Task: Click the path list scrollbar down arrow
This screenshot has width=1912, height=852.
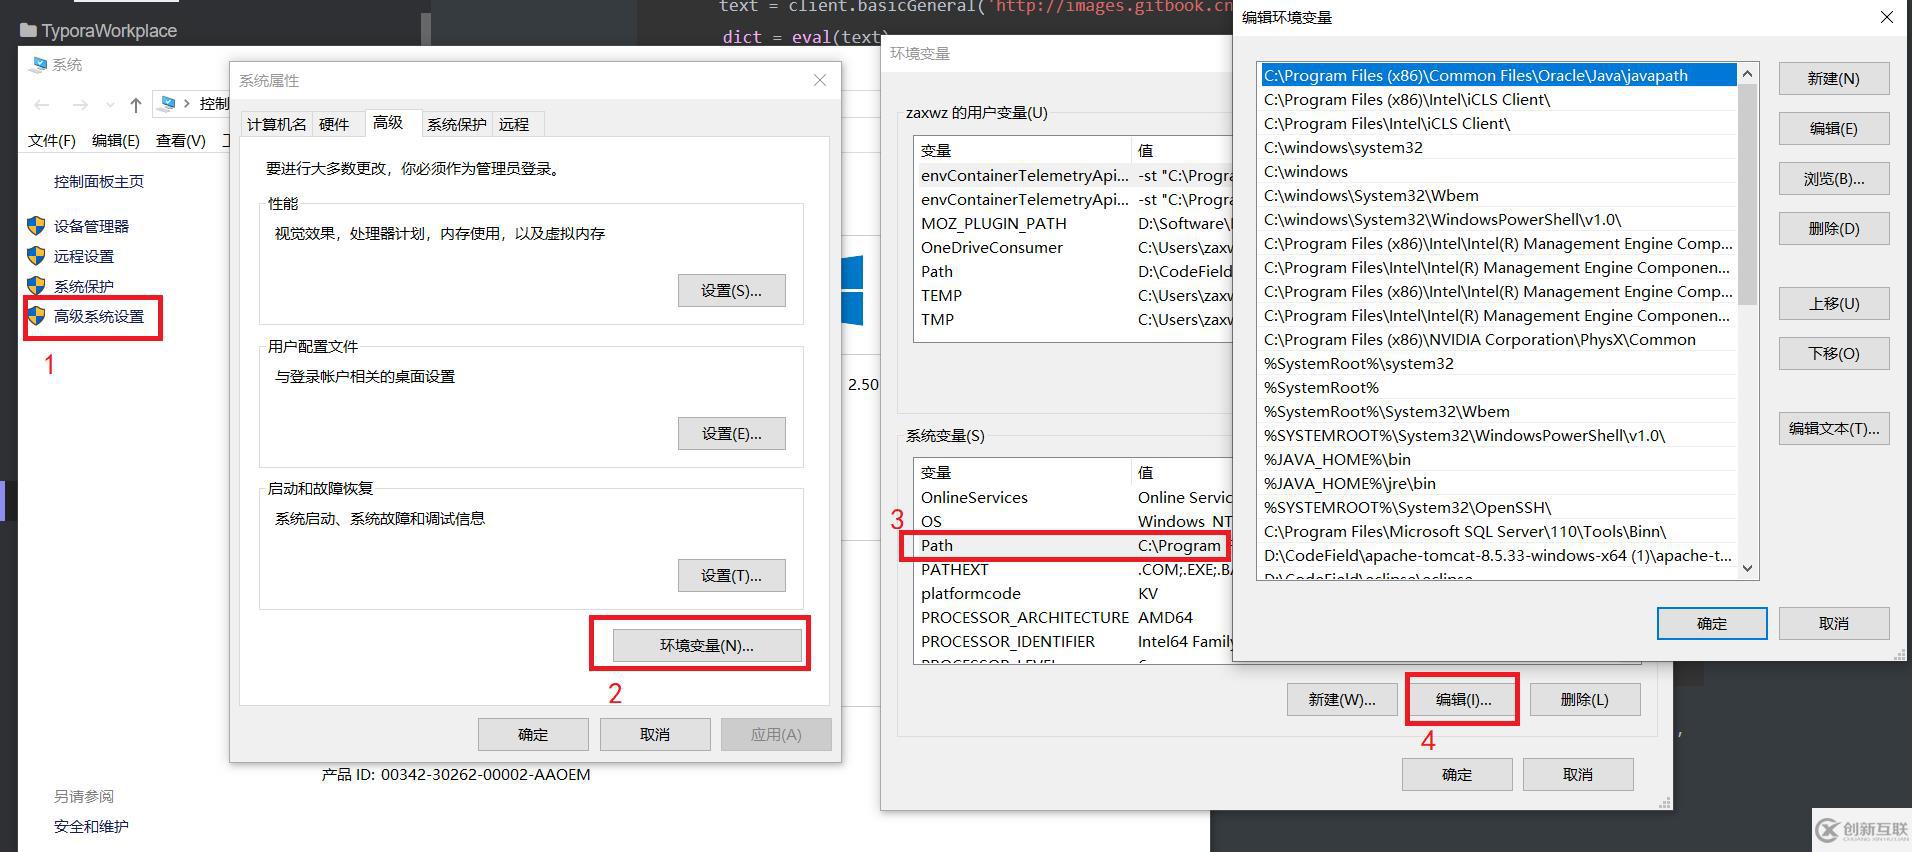Action: [1748, 568]
